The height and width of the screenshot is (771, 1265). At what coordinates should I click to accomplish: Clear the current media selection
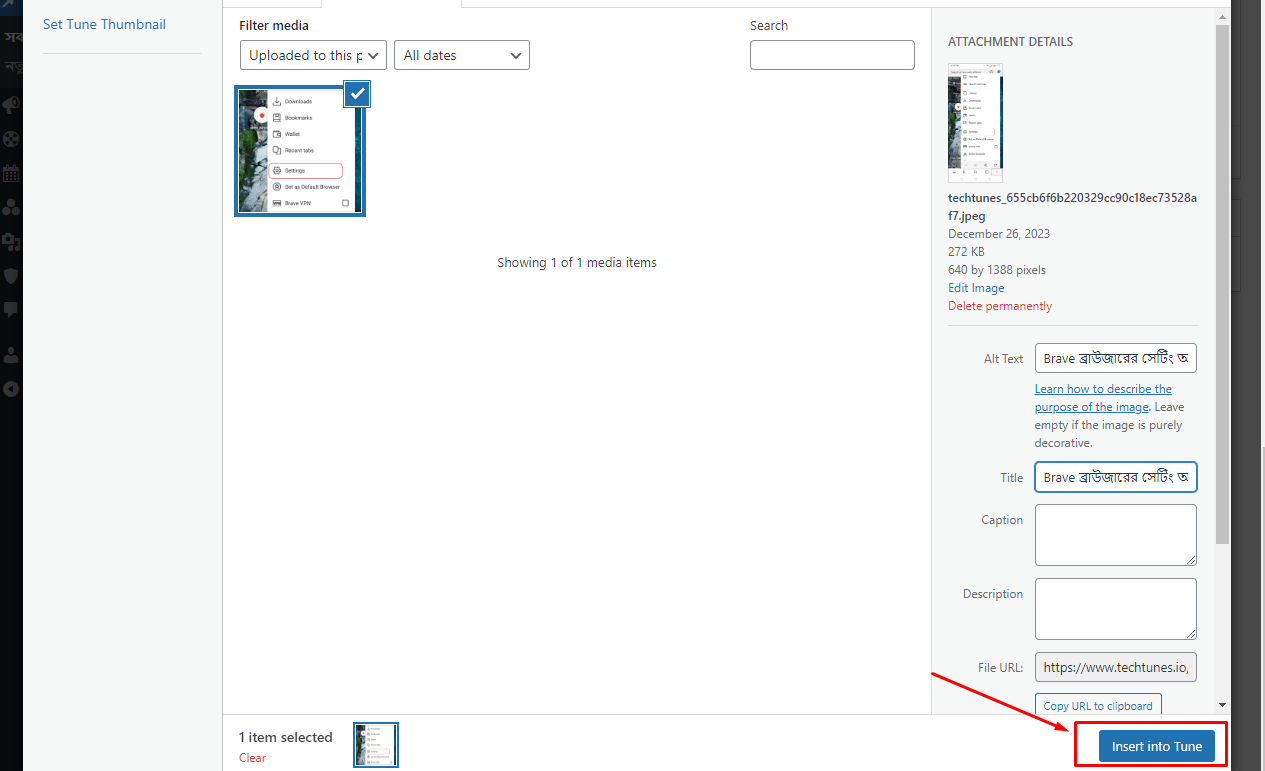point(252,757)
